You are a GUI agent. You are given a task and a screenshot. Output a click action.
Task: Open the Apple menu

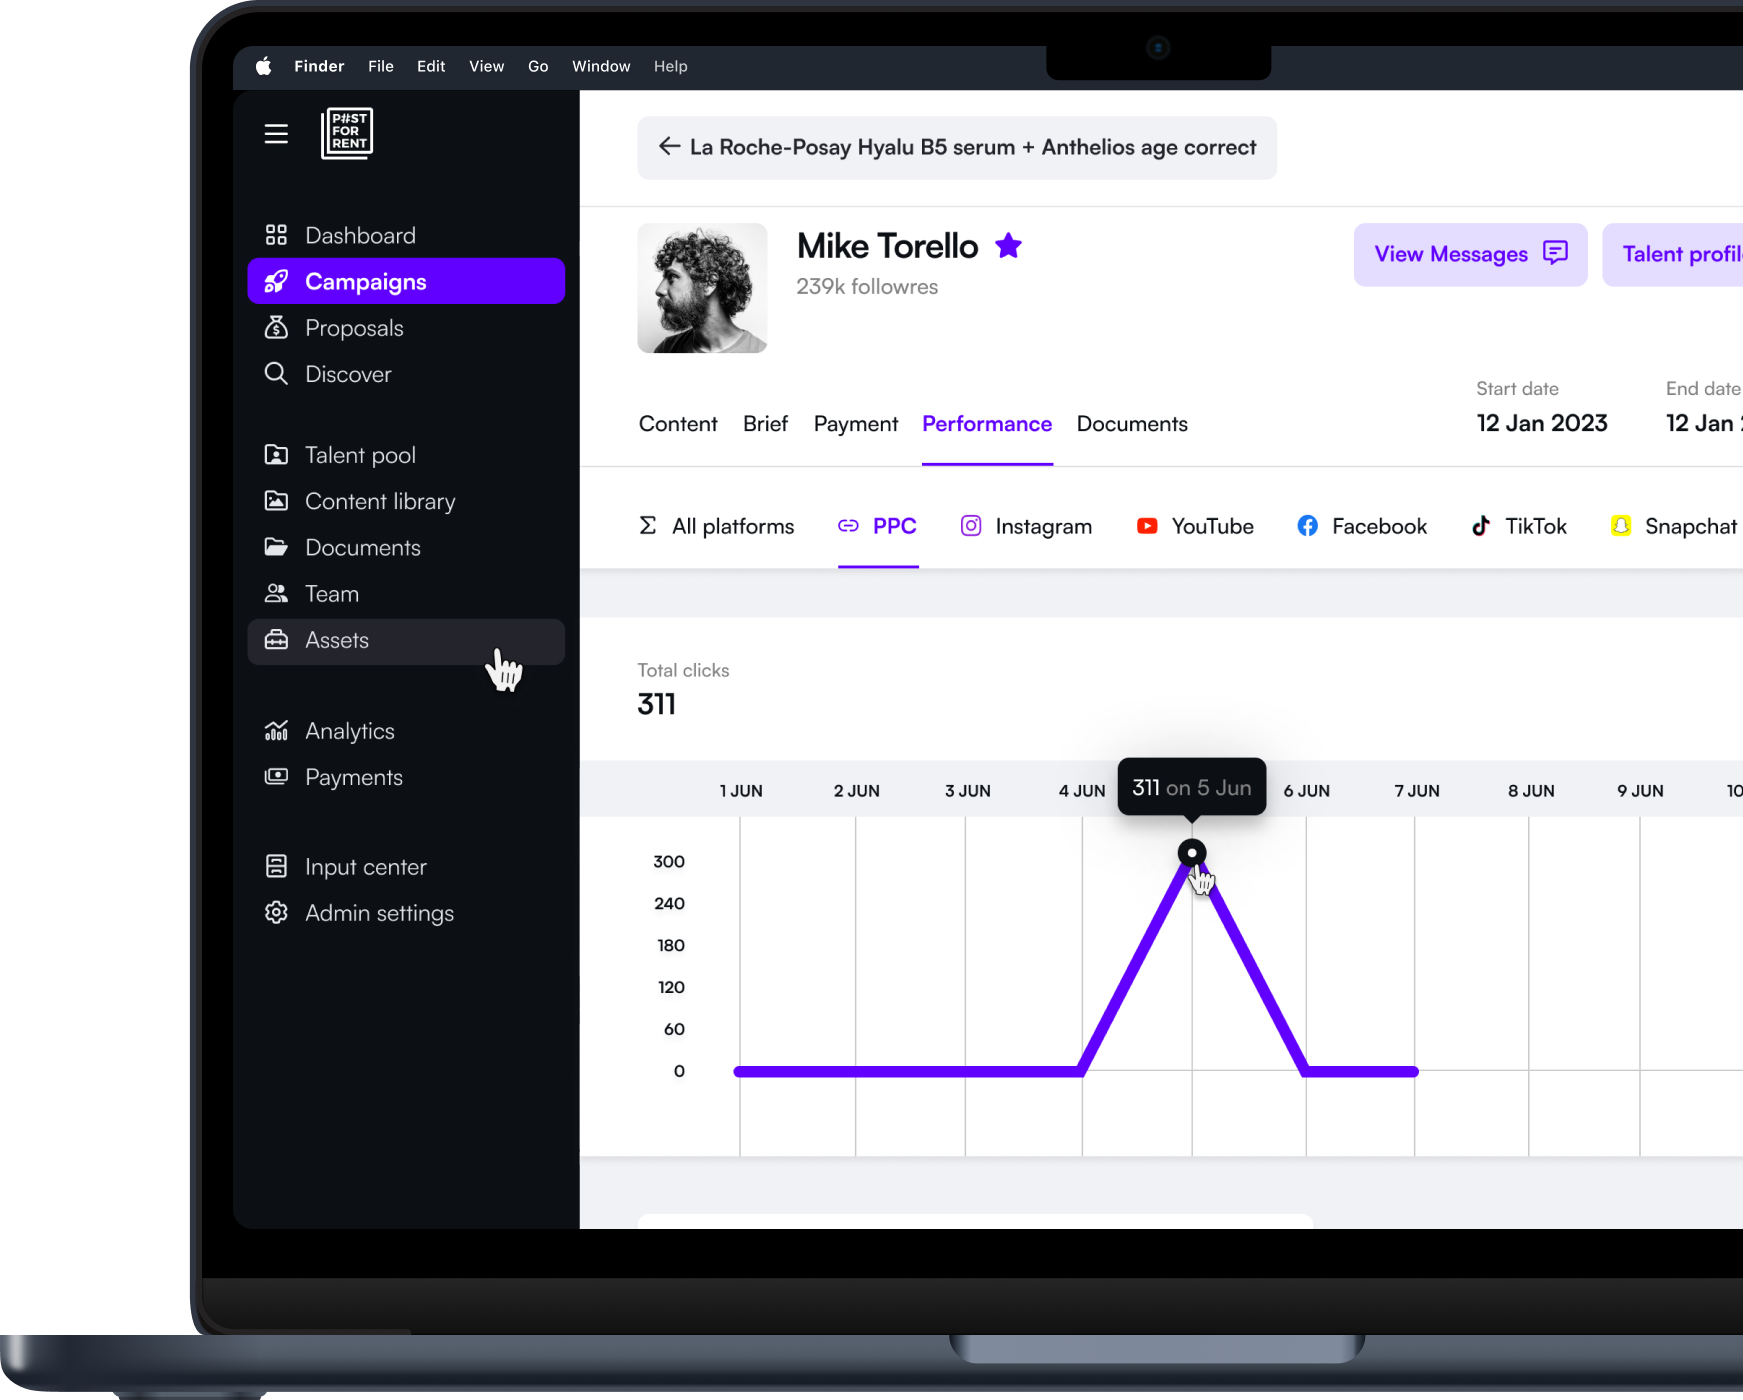264,66
